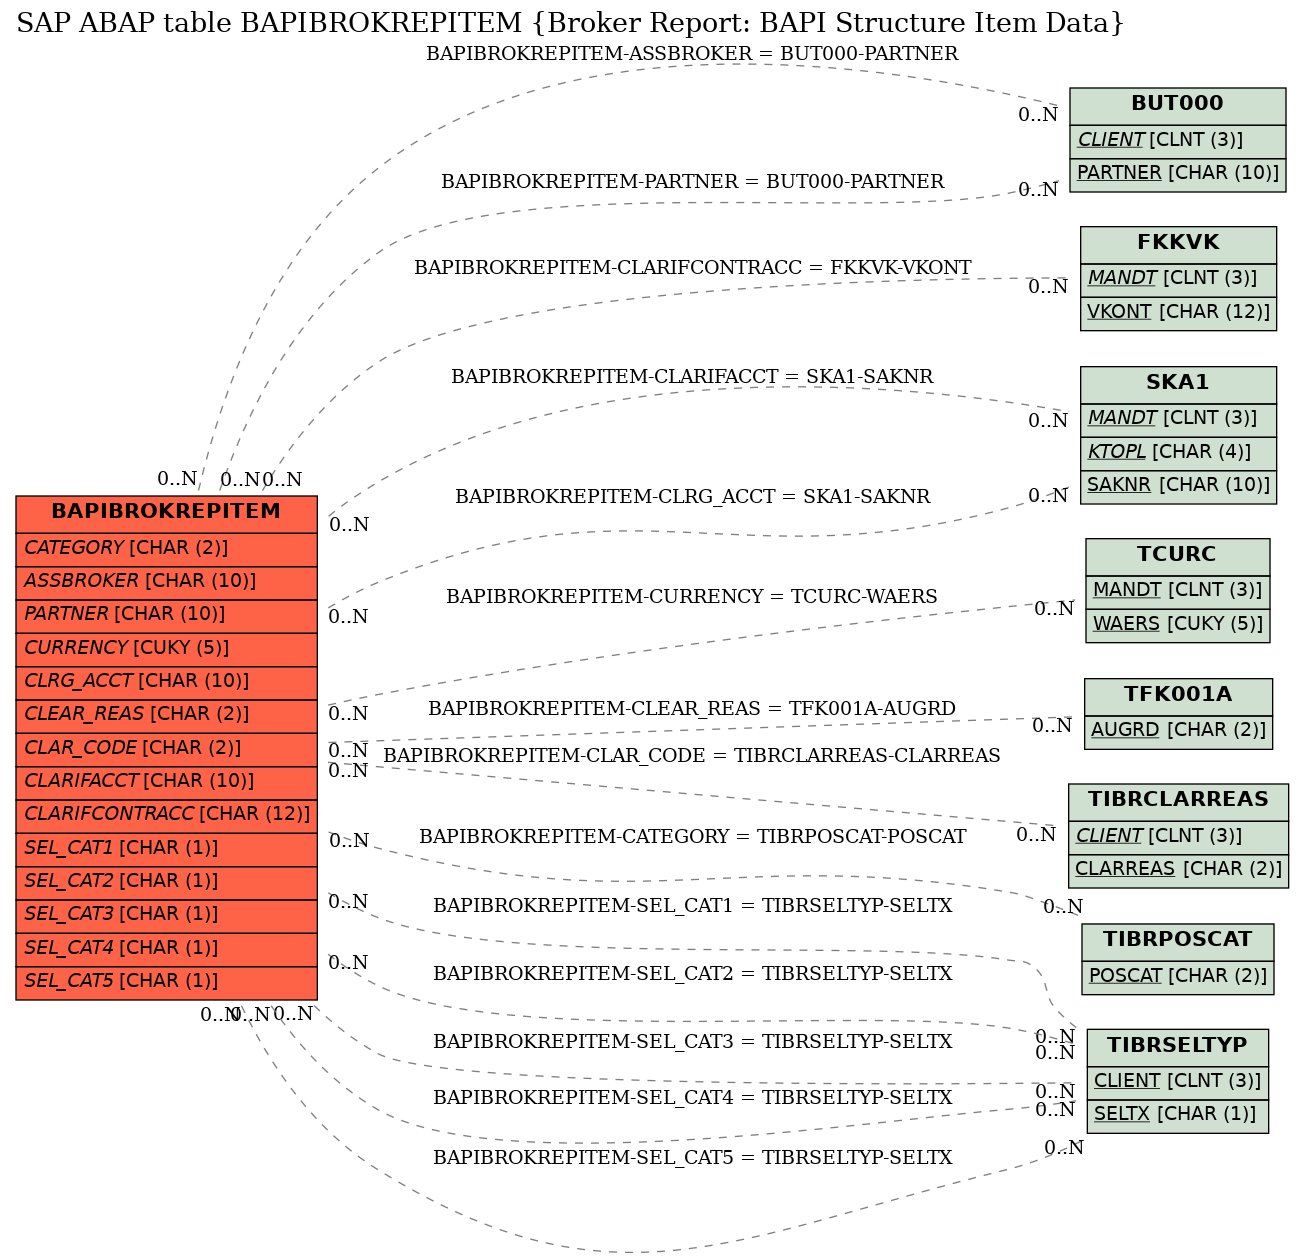The height and width of the screenshot is (1258, 1304).
Task: Select the CLRG_ACCT [CHAR (10)] field row
Action: tap(167, 682)
